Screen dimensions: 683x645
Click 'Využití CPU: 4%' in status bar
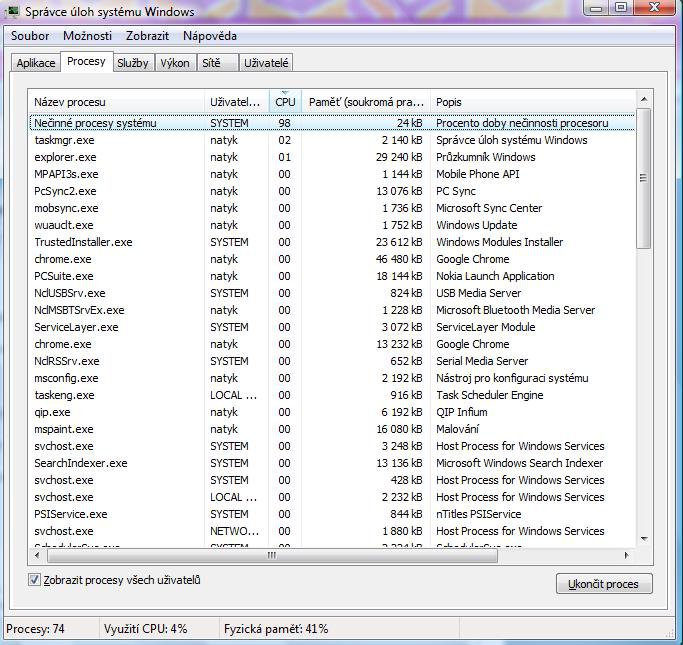pos(145,629)
